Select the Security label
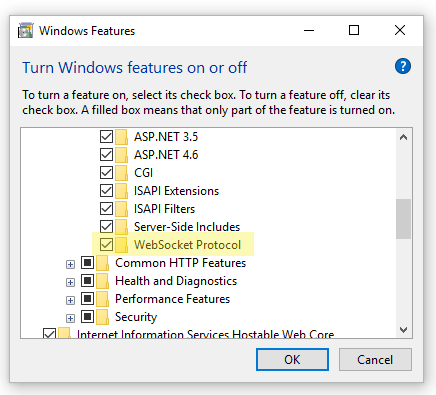The height and width of the screenshot is (395, 436). (136, 317)
